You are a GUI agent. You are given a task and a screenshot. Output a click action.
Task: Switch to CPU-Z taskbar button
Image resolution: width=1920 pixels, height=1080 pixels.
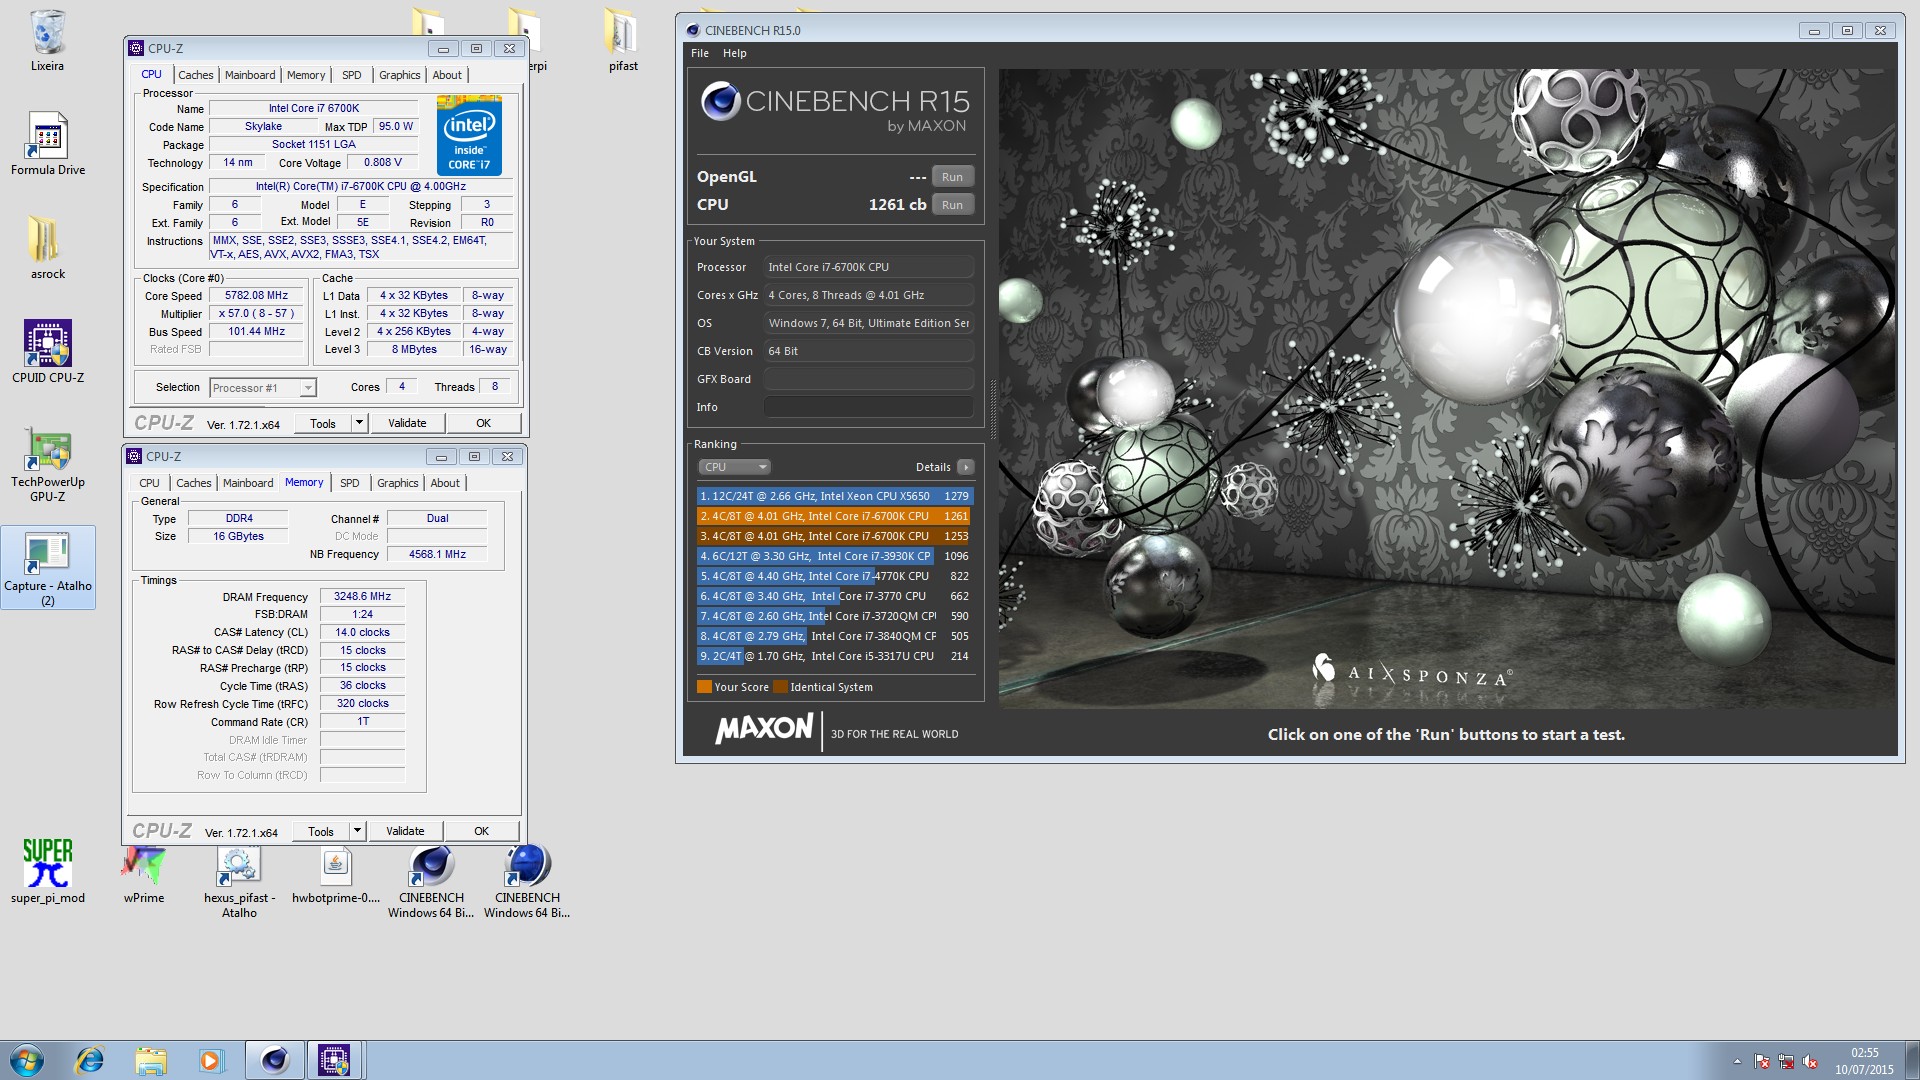[x=334, y=1060]
